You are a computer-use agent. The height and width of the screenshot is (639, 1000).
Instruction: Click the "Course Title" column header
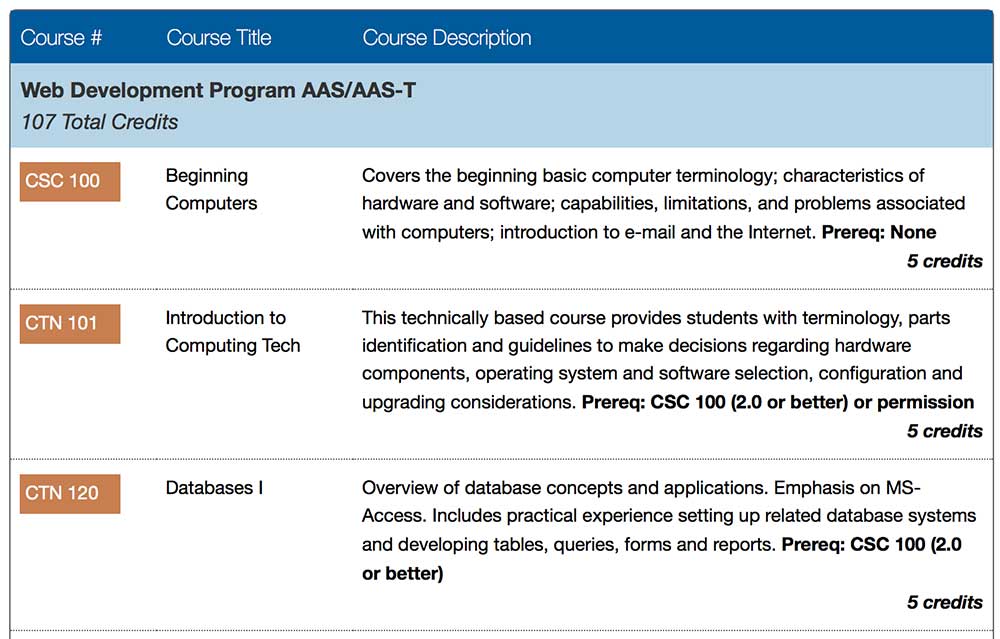pos(218,38)
